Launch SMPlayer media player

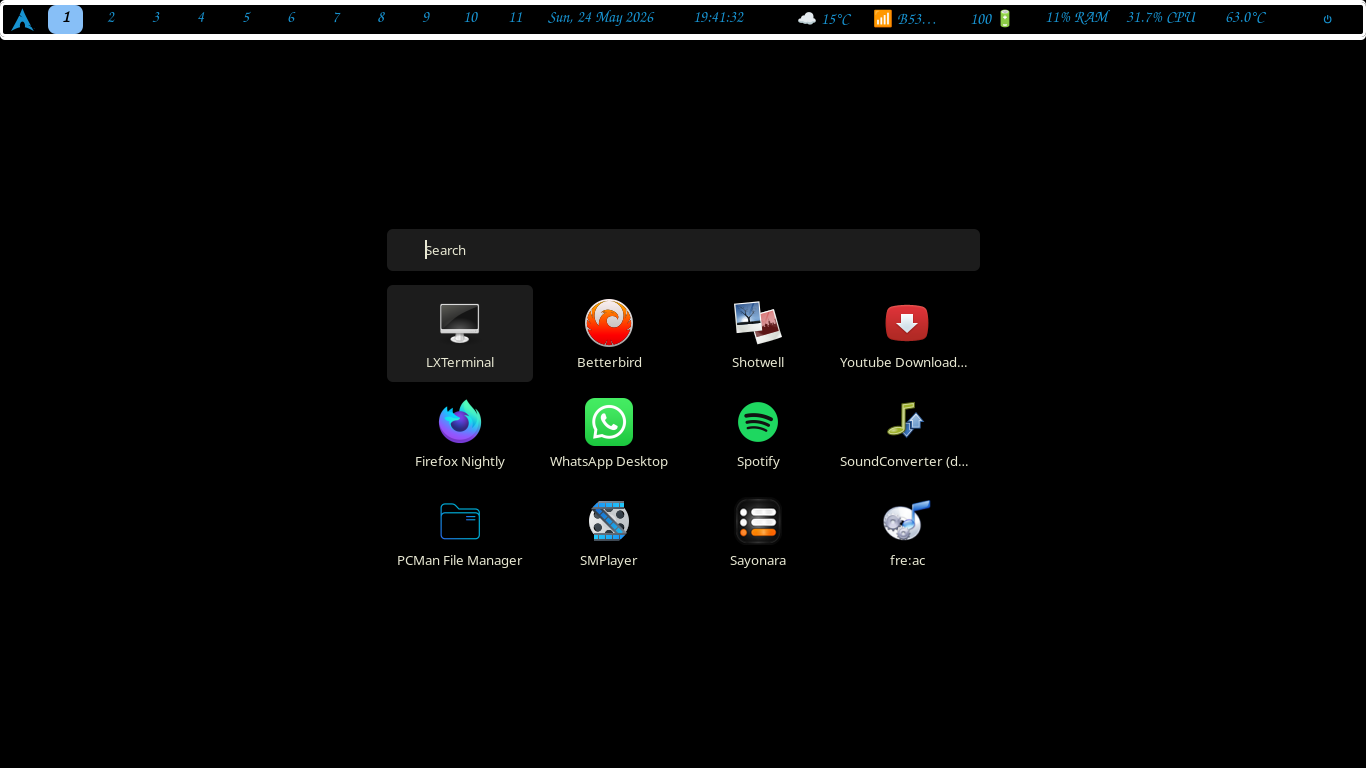tap(609, 521)
